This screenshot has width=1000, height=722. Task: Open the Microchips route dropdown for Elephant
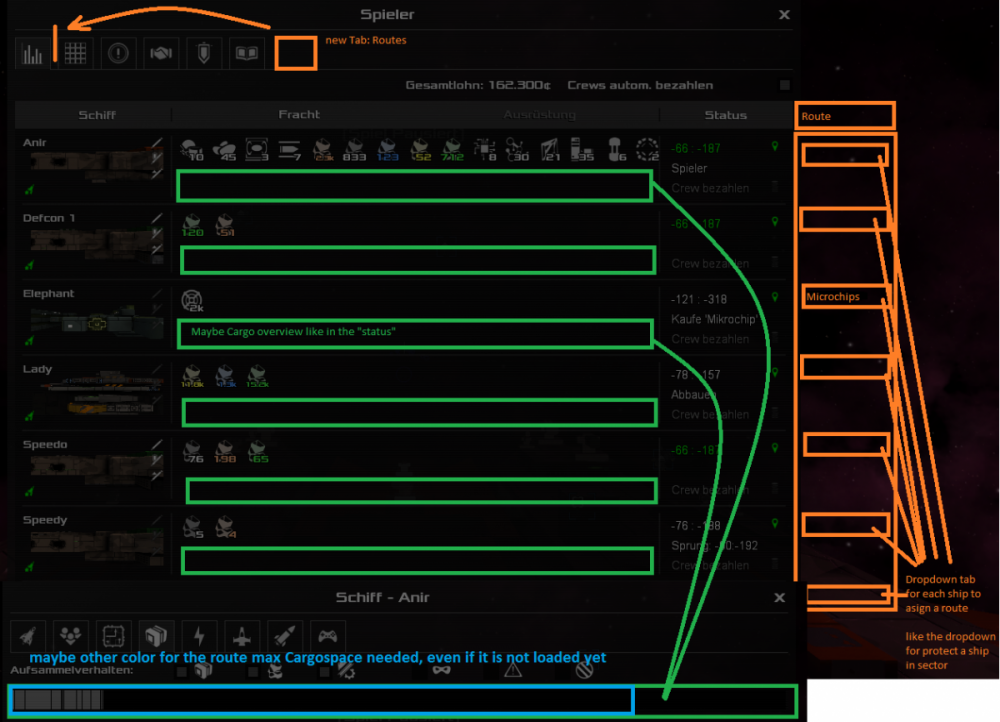(x=846, y=296)
